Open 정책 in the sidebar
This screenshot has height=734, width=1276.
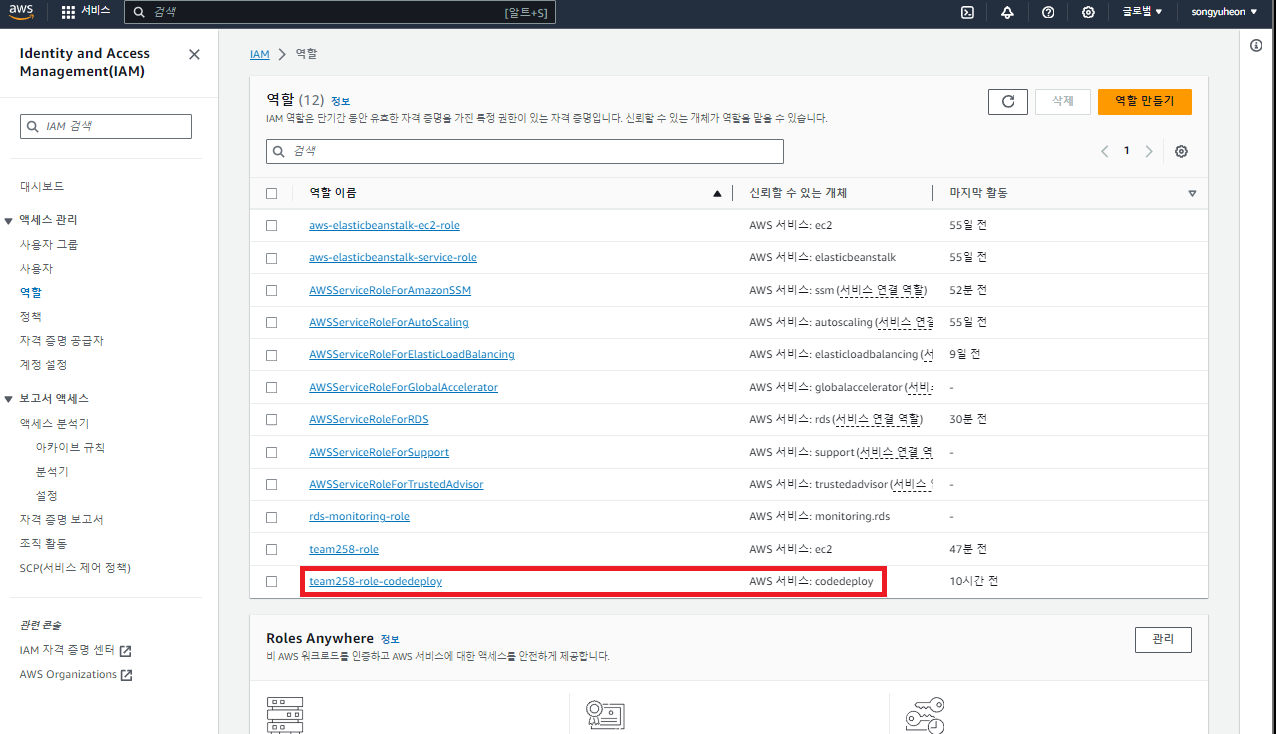pyautogui.click(x=31, y=316)
